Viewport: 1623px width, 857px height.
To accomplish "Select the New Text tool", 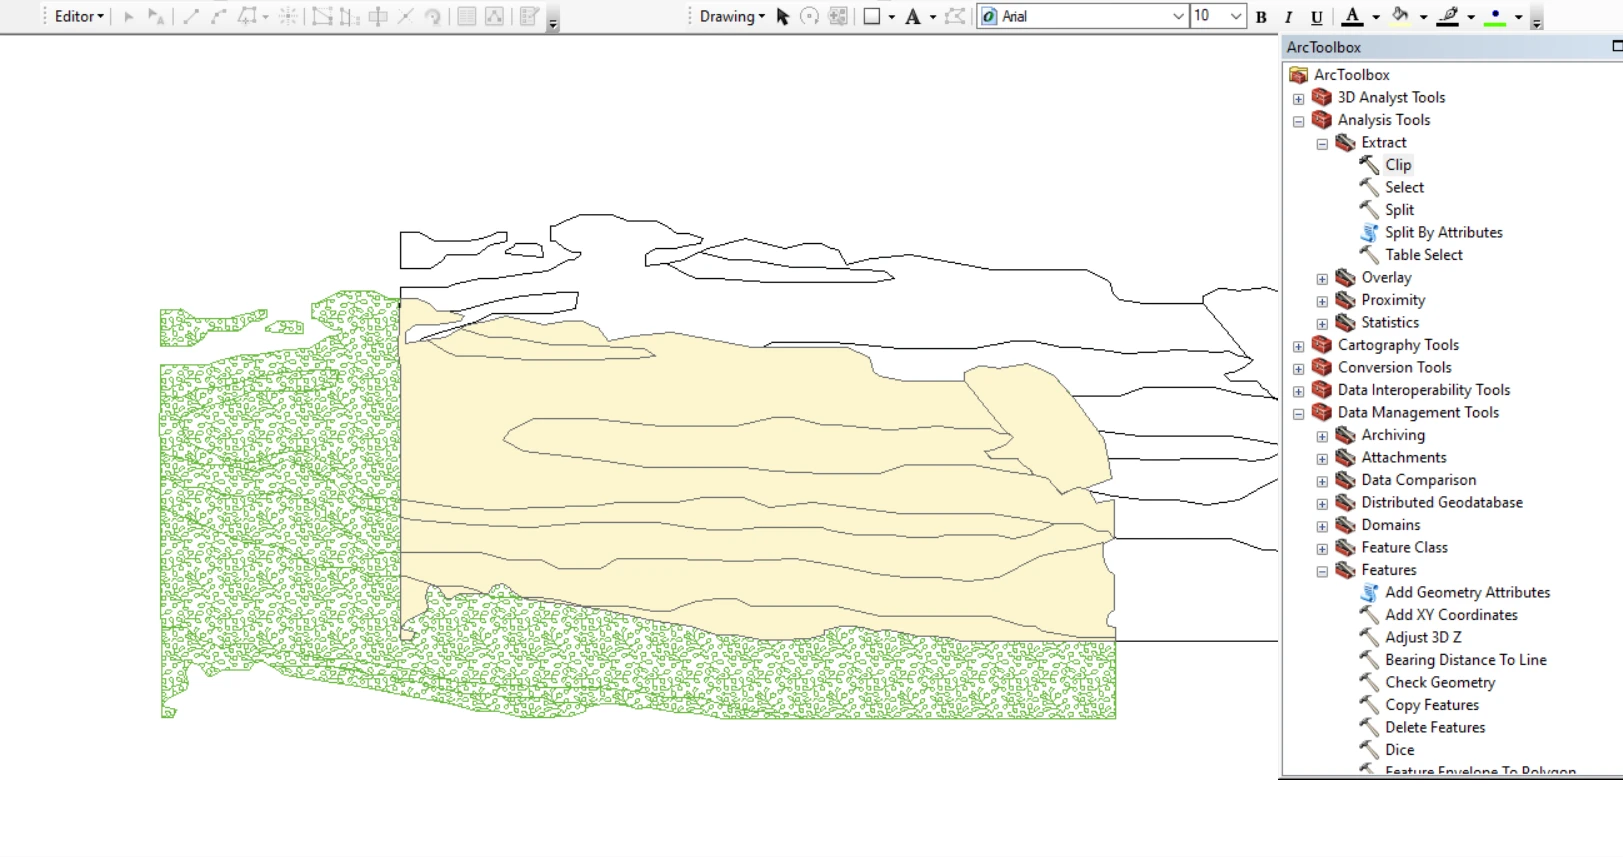I will coord(912,16).
